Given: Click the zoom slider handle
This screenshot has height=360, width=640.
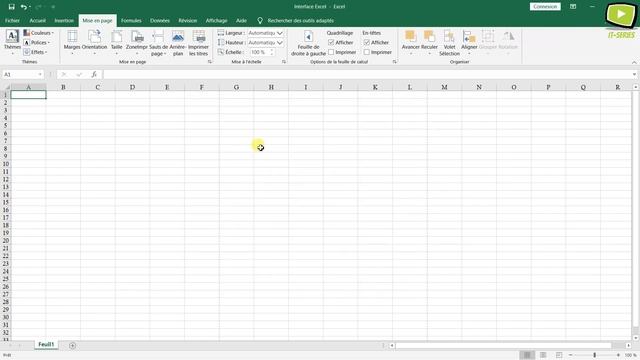Looking at the screenshot, I should (x=595, y=355).
